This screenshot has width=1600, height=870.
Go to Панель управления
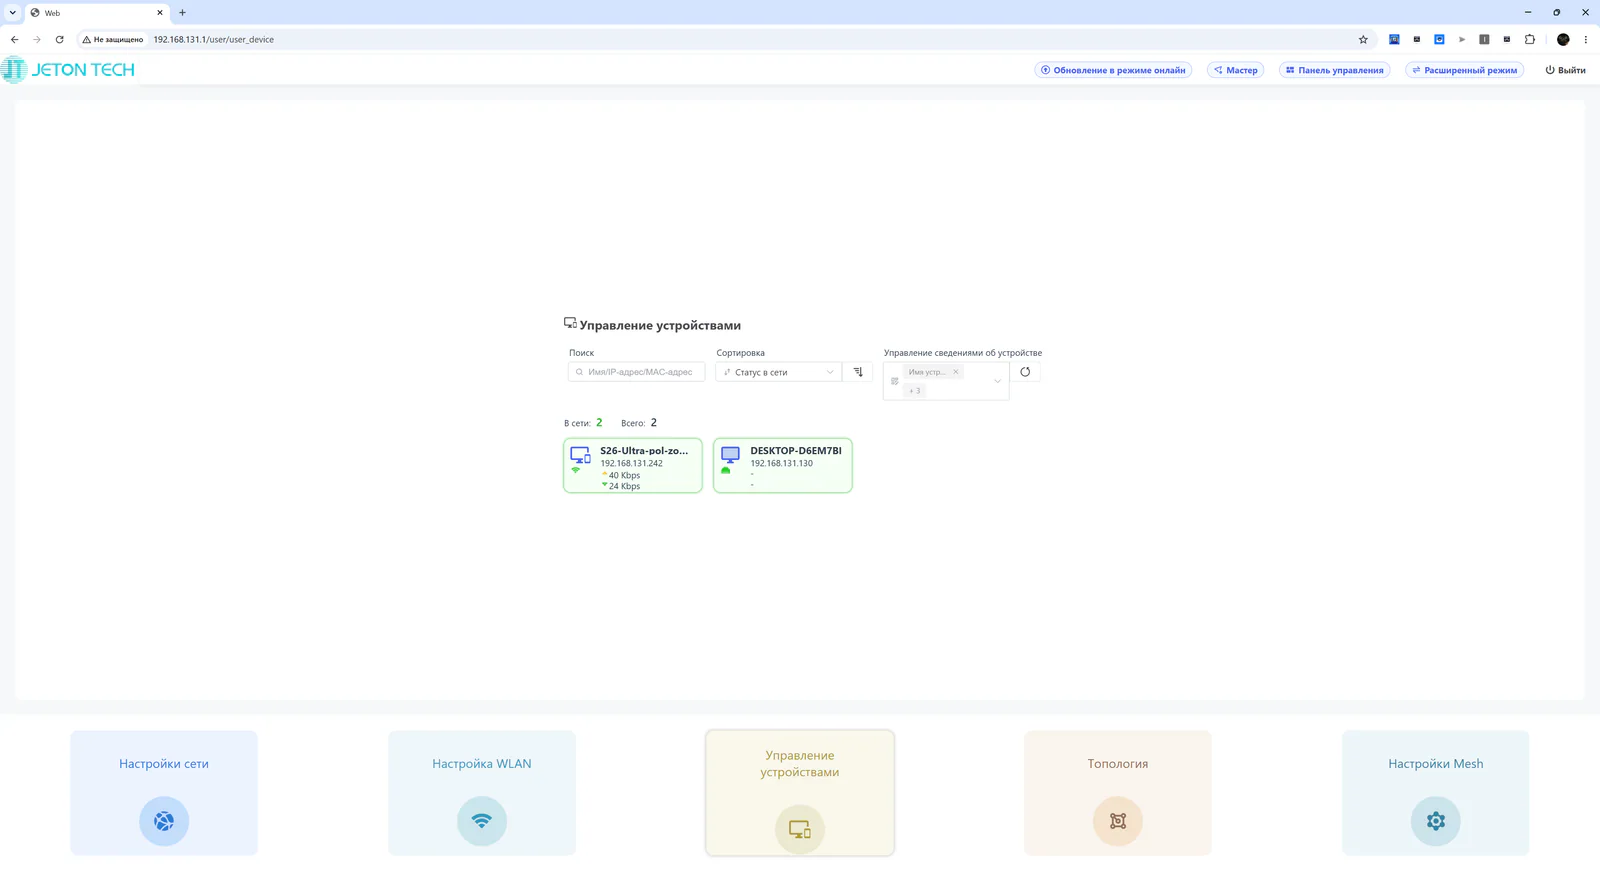pyautogui.click(x=1335, y=70)
